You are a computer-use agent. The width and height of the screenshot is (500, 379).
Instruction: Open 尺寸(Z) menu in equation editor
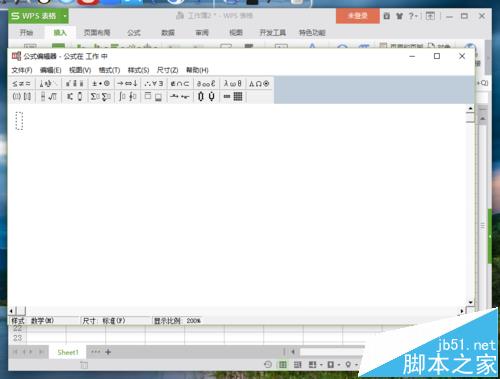click(x=167, y=70)
